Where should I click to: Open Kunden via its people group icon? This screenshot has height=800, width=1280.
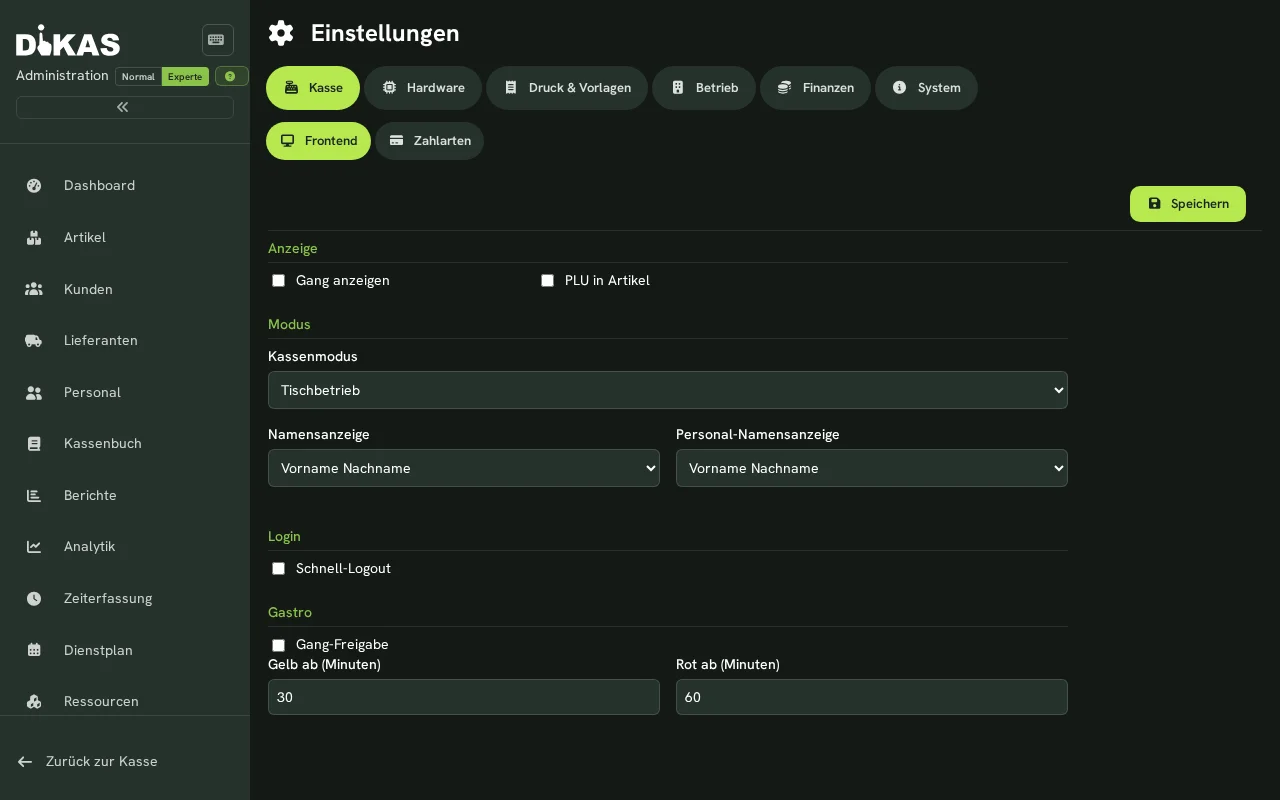34,289
